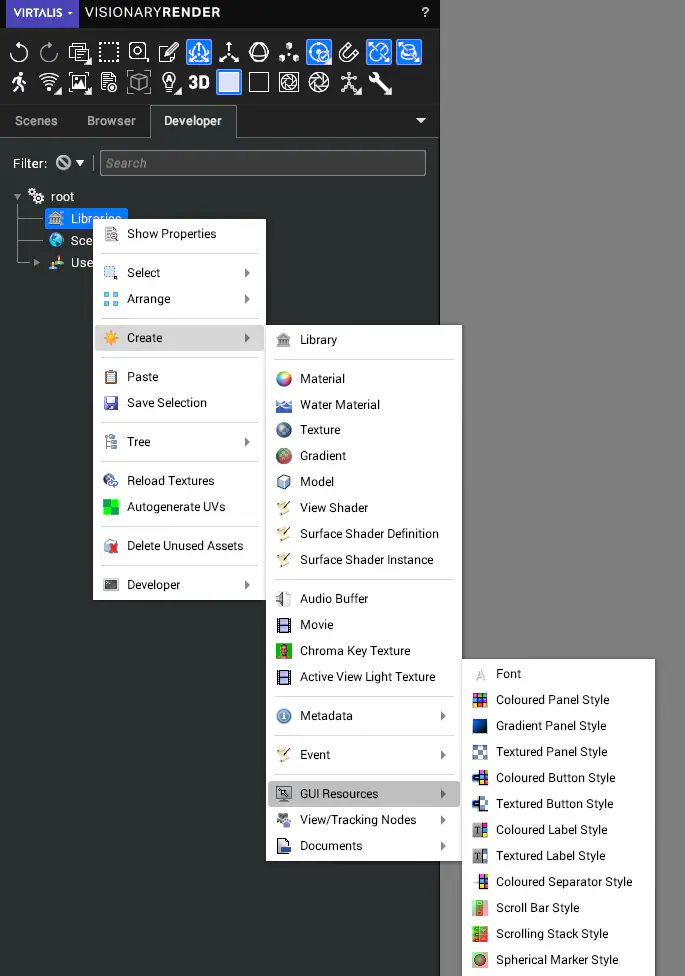Expand the Metadata submenu
This screenshot has height=976, width=685.
[x=364, y=716]
